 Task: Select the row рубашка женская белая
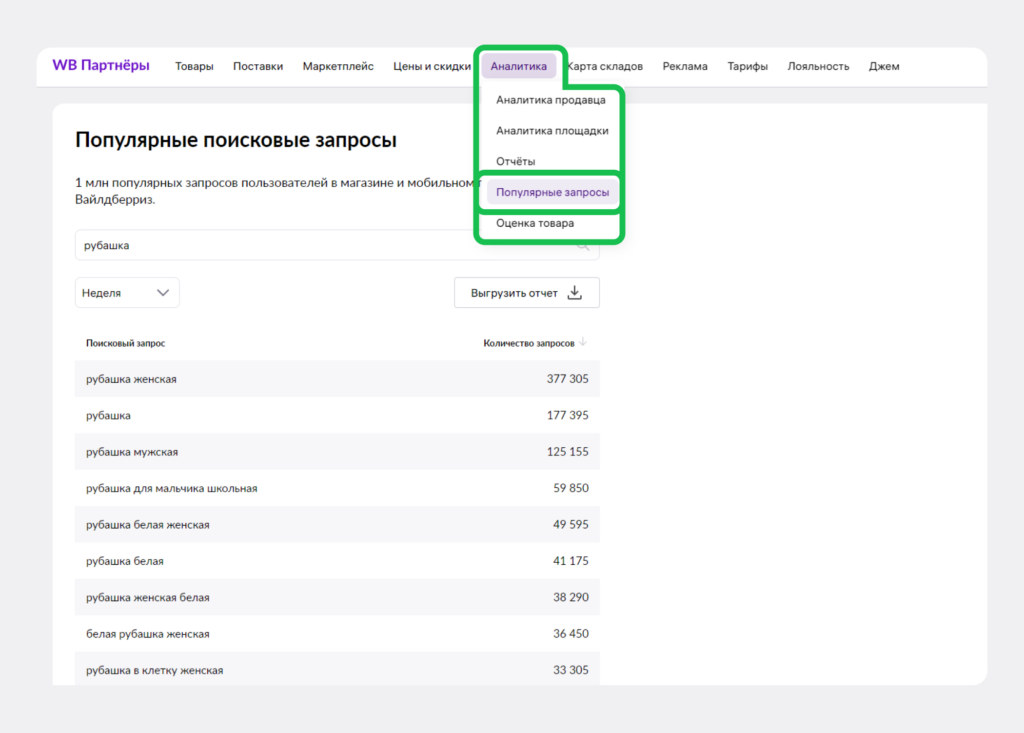(x=337, y=597)
